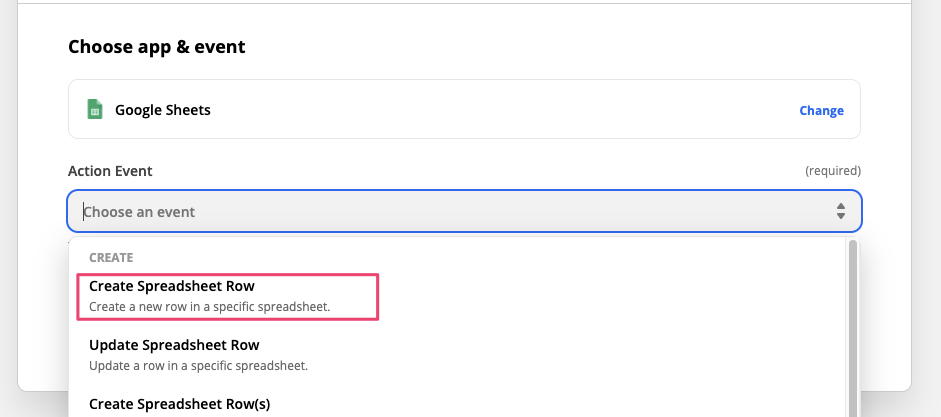Screen dimensions: 941x417
Task: Click the Choose app & event heading
Action: click(157, 46)
